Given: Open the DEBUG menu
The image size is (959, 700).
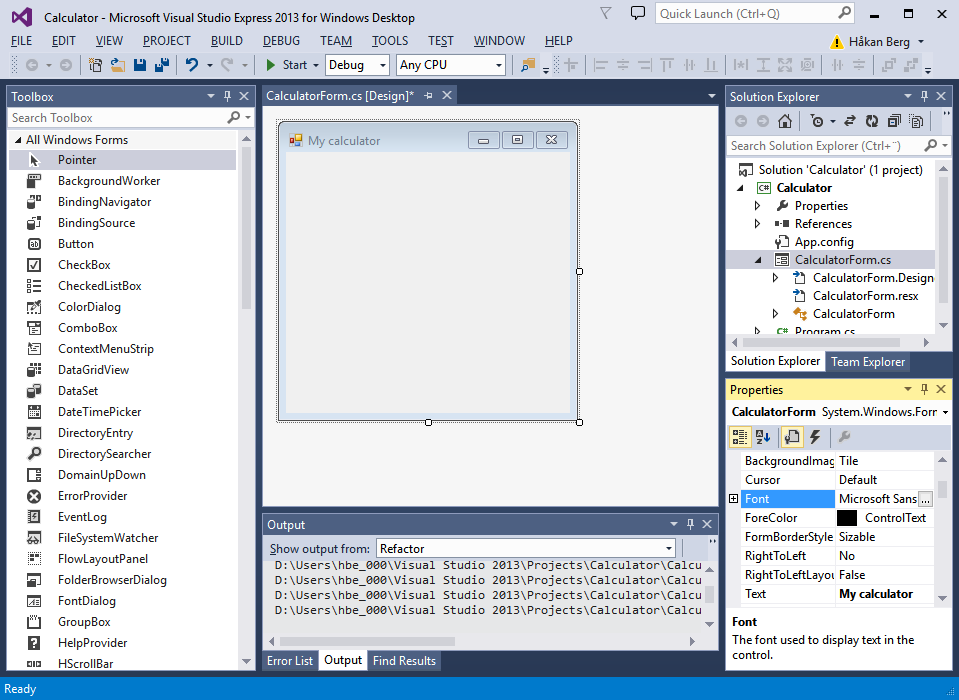Looking at the screenshot, I should tap(281, 41).
